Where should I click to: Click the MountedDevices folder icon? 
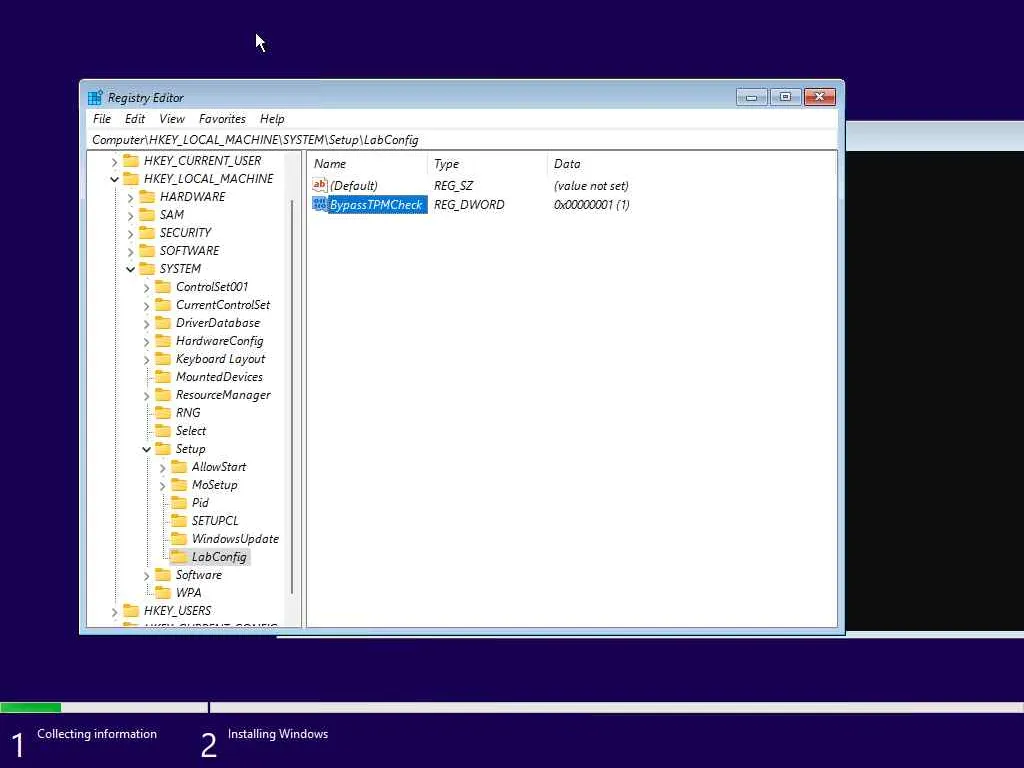[163, 377]
